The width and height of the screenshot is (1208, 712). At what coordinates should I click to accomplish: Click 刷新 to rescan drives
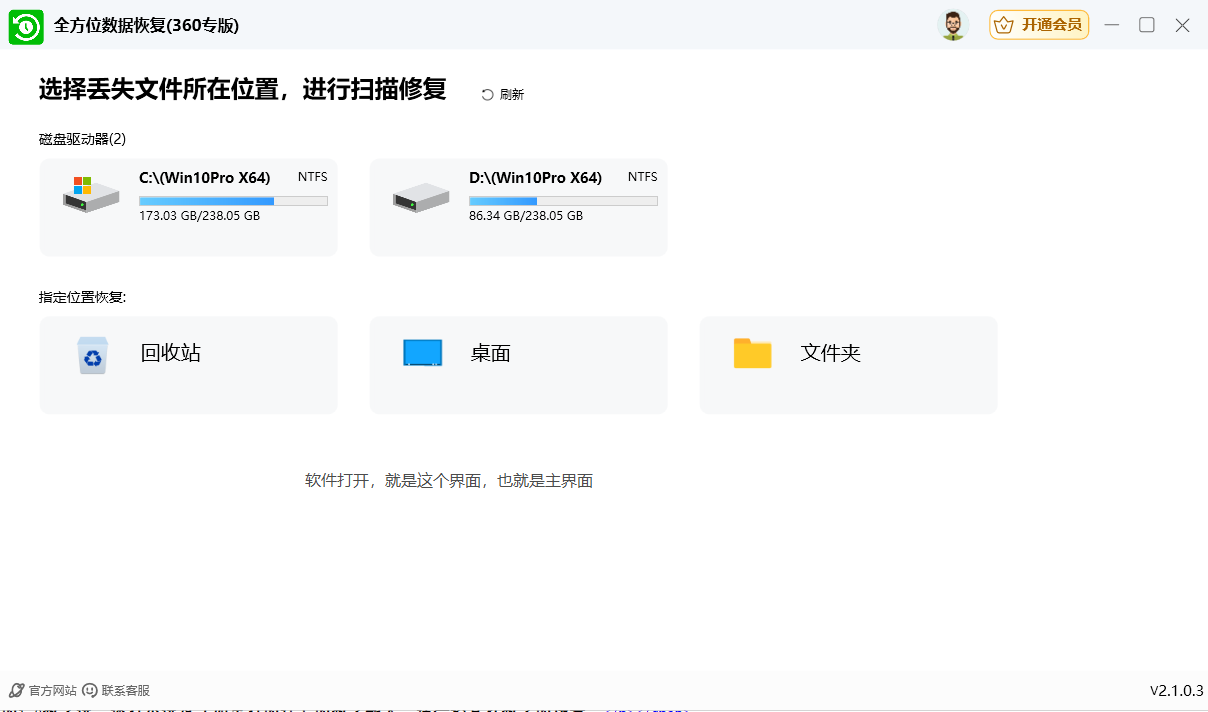point(510,93)
